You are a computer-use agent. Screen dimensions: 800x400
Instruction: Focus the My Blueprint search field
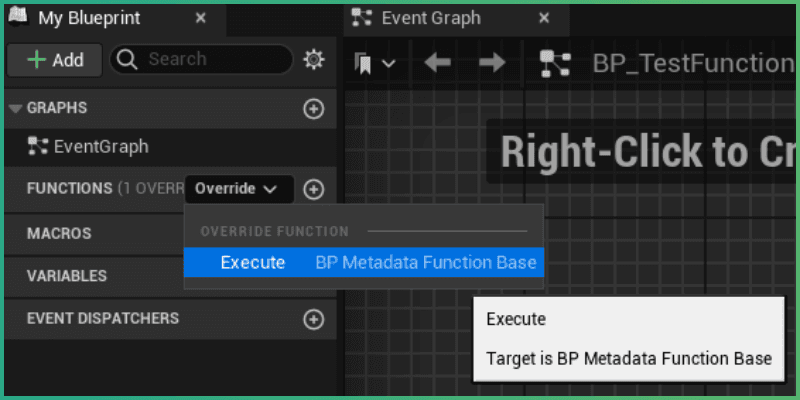coord(202,60)
